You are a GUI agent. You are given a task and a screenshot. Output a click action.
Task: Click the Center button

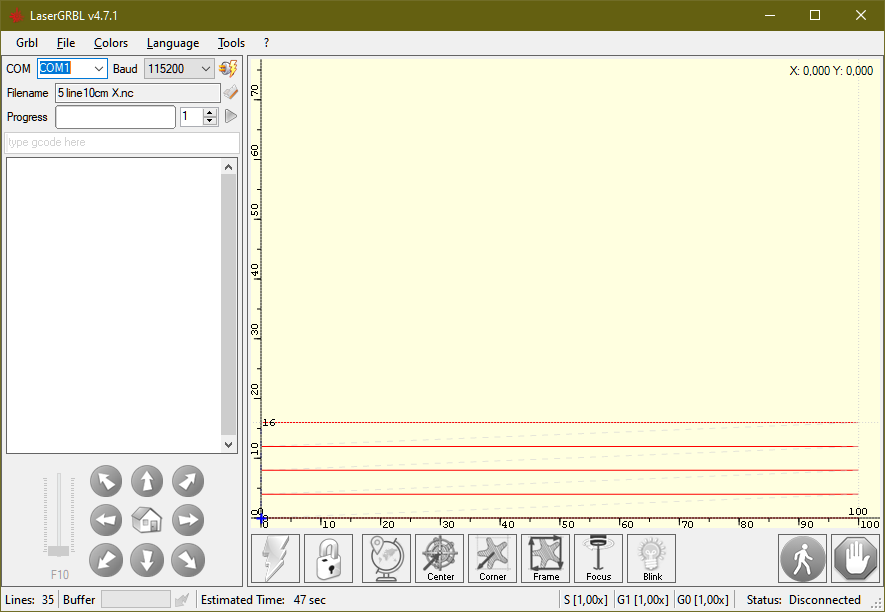click(440, 558)
